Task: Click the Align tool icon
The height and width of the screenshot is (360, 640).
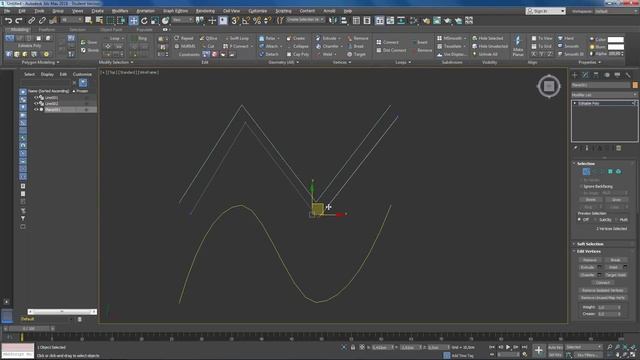Action: coord(344,20)
